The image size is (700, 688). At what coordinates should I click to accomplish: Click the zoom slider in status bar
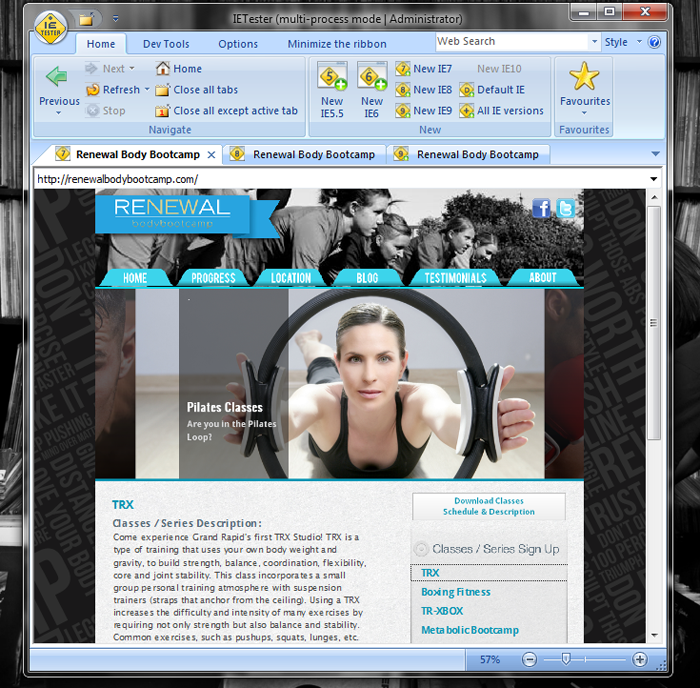(x=566, y=660)
